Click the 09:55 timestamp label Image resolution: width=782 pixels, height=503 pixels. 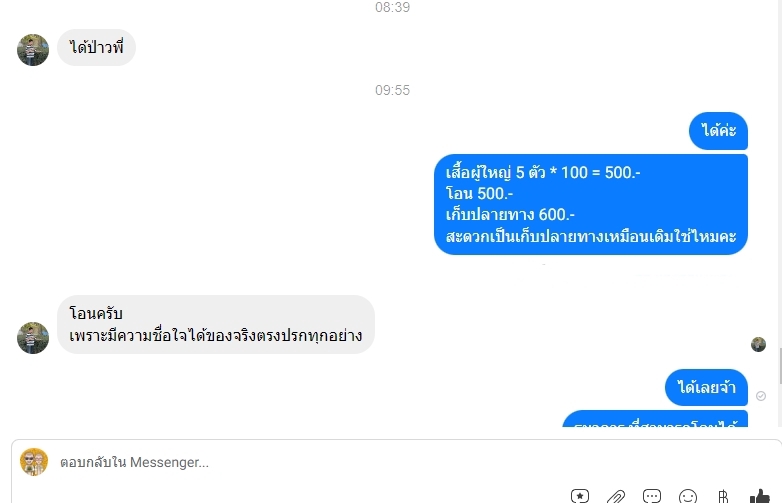click(x=392, y=90)
